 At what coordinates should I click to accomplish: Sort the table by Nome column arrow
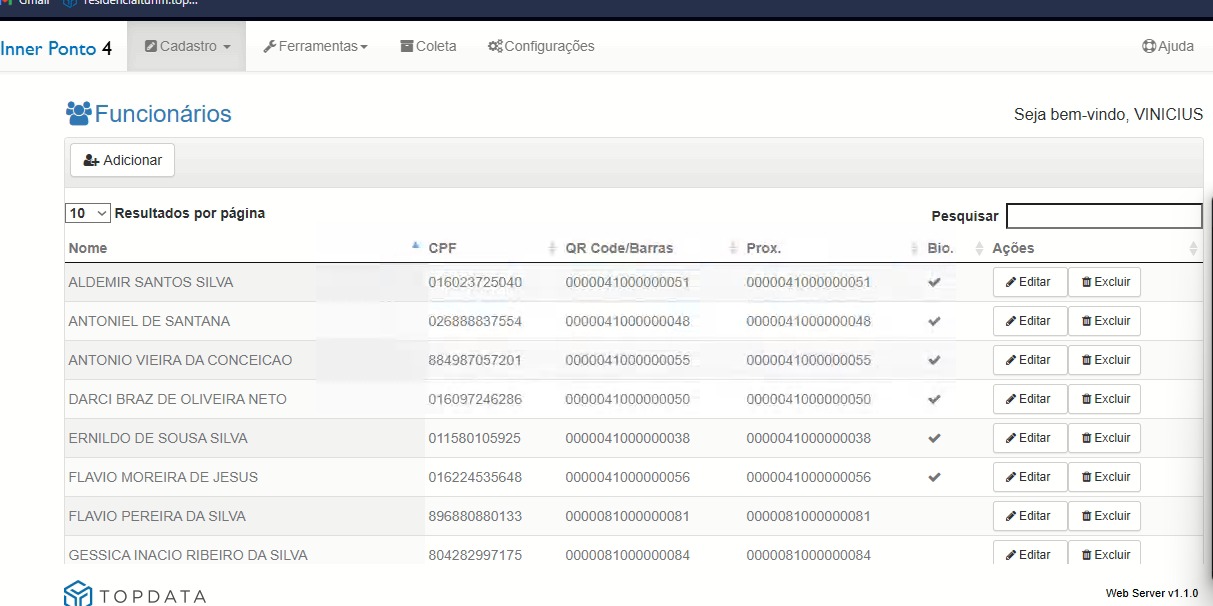pos(416,246)
